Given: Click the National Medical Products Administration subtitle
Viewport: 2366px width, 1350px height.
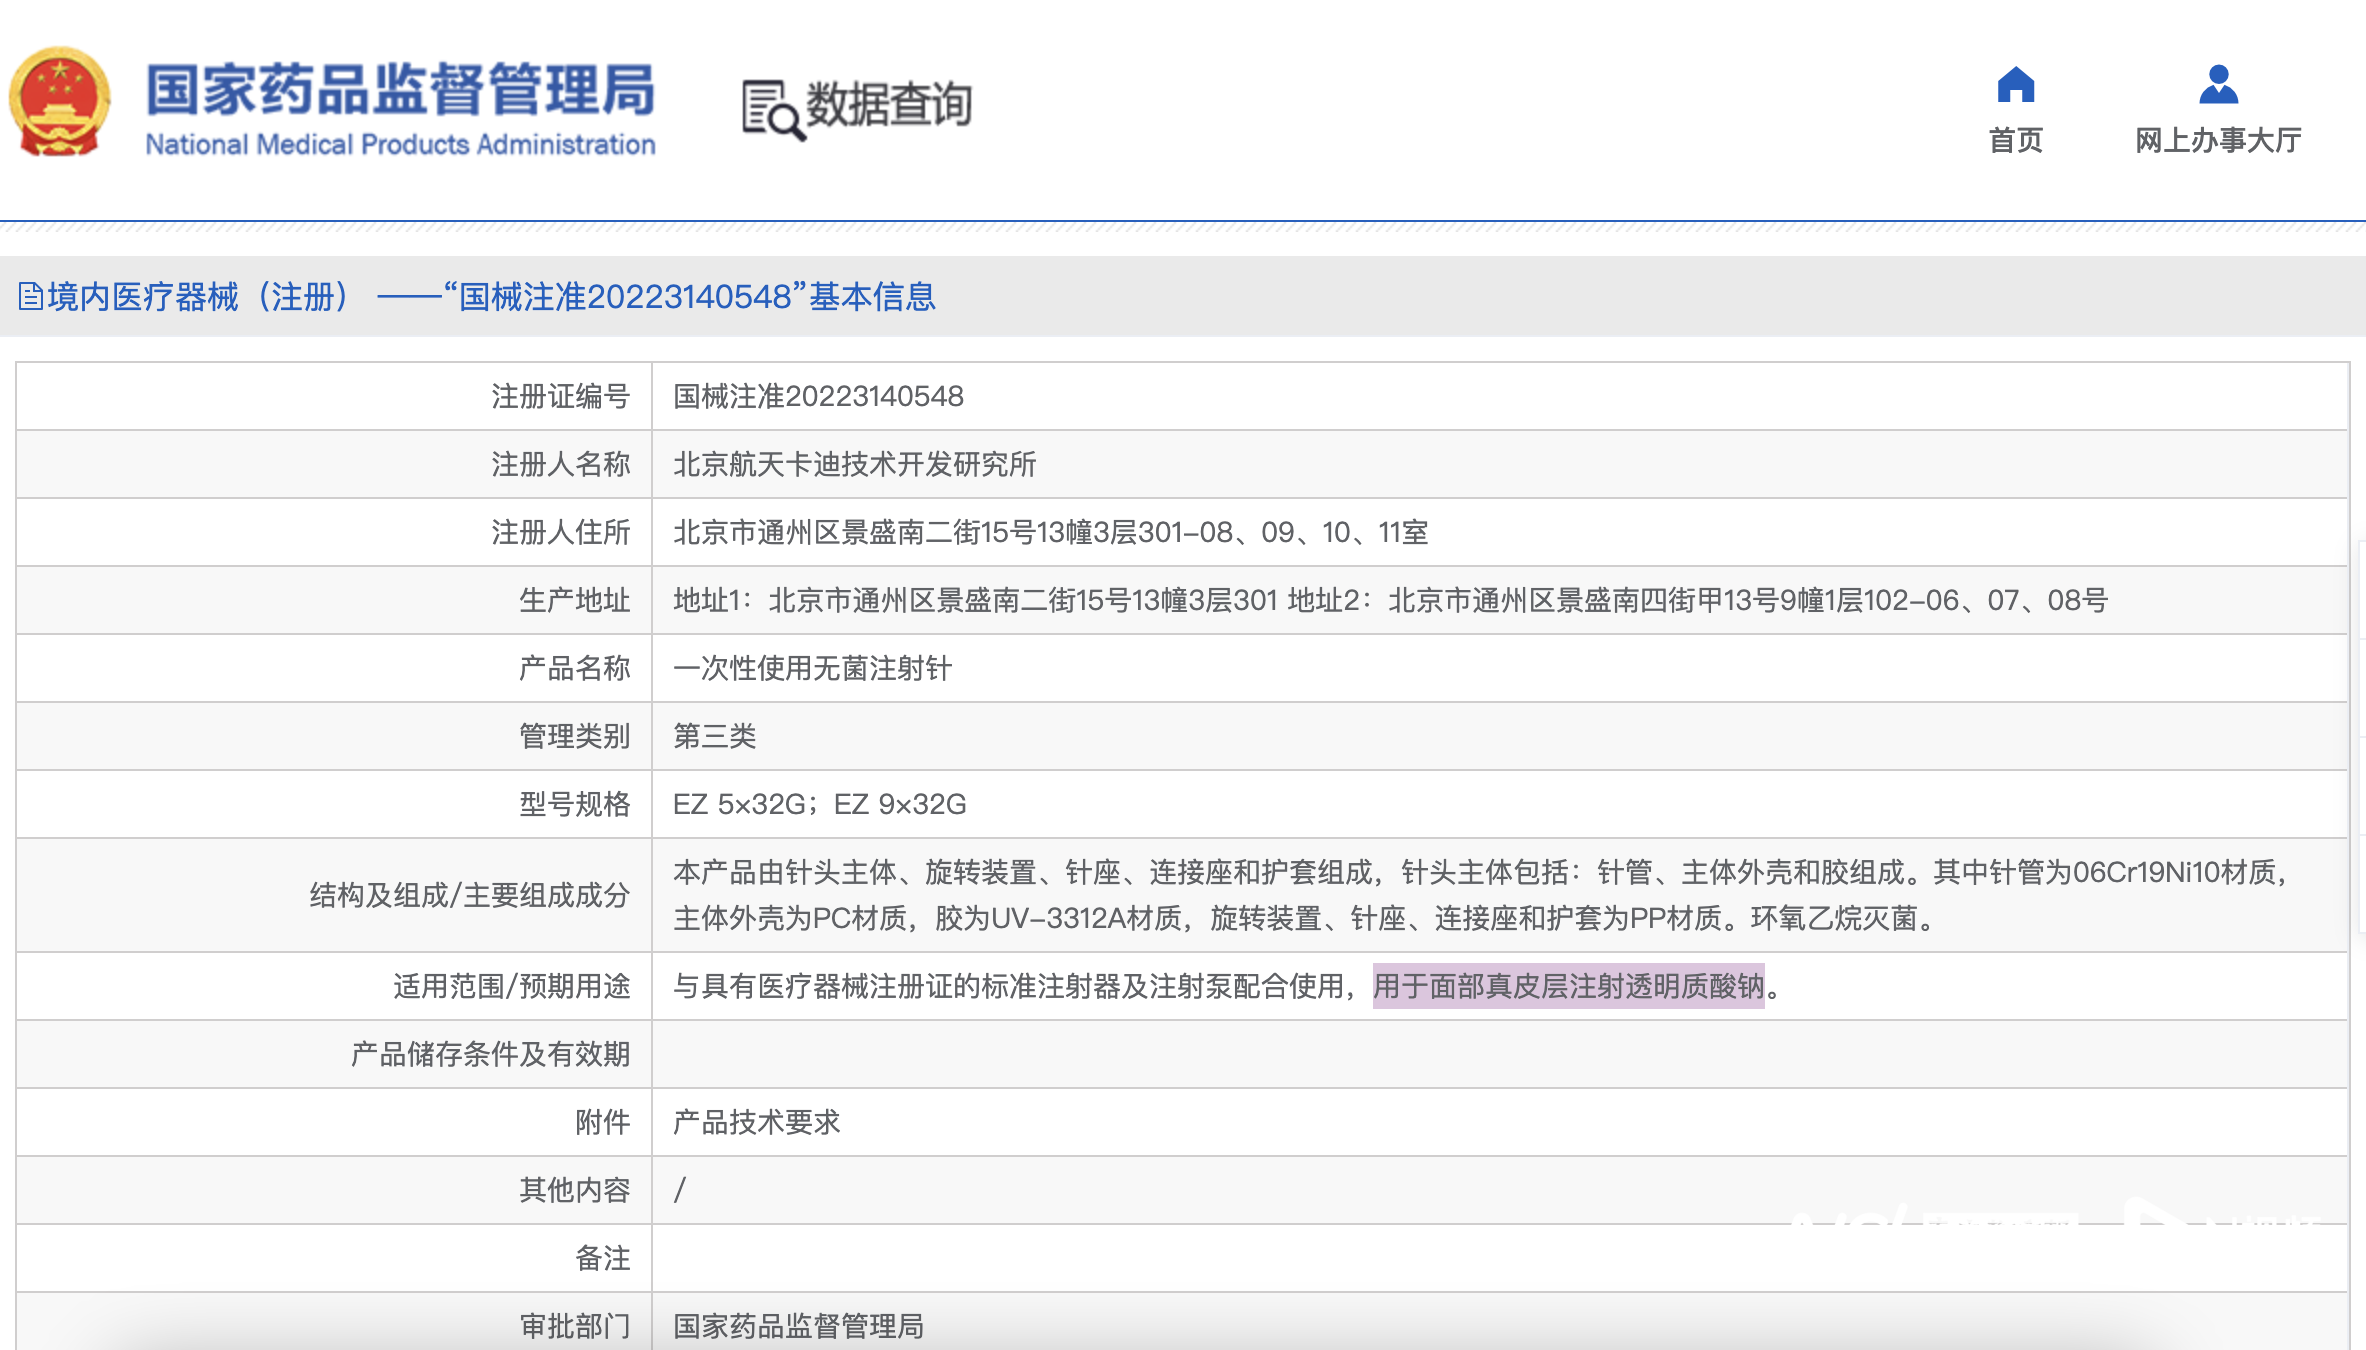Looking at the screenshot, I should [400, 145].
